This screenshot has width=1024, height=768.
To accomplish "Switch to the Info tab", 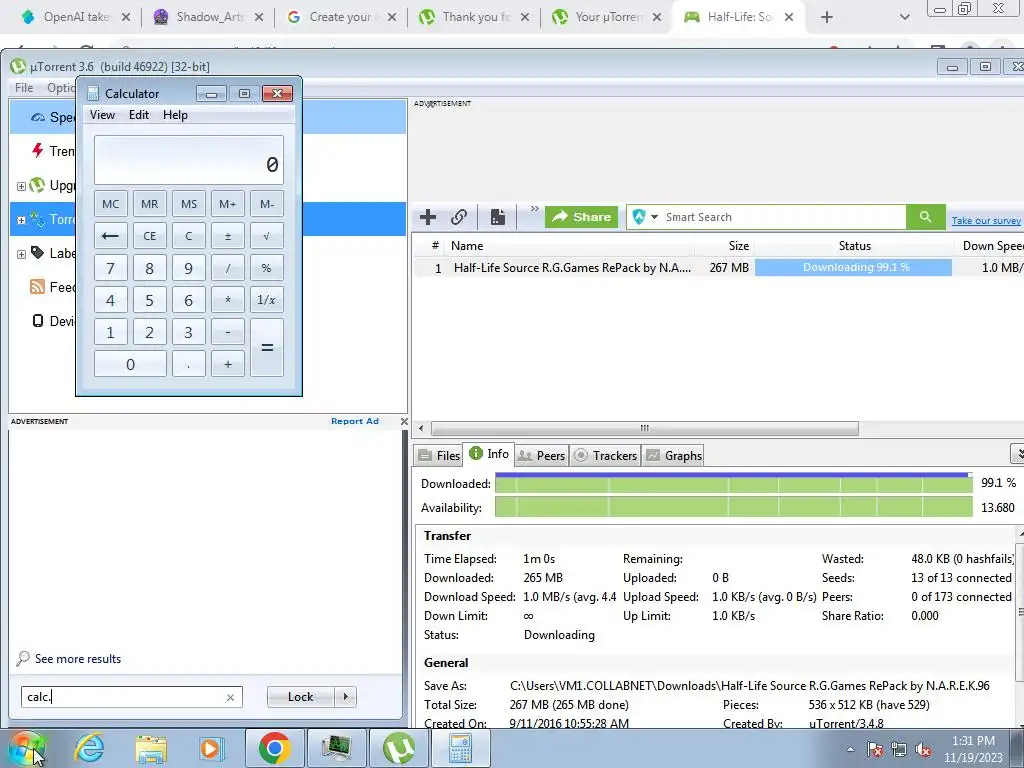I will click(x=489, y=454).
